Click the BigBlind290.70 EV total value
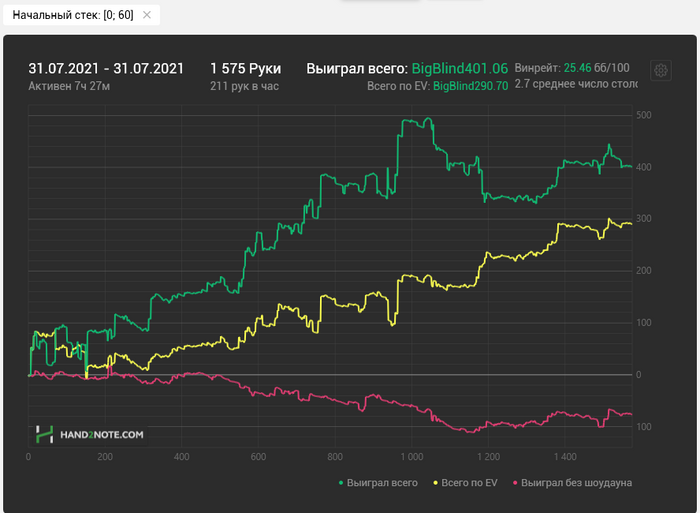The width and height of the screenshot is (700, 513). coord(471,87)
